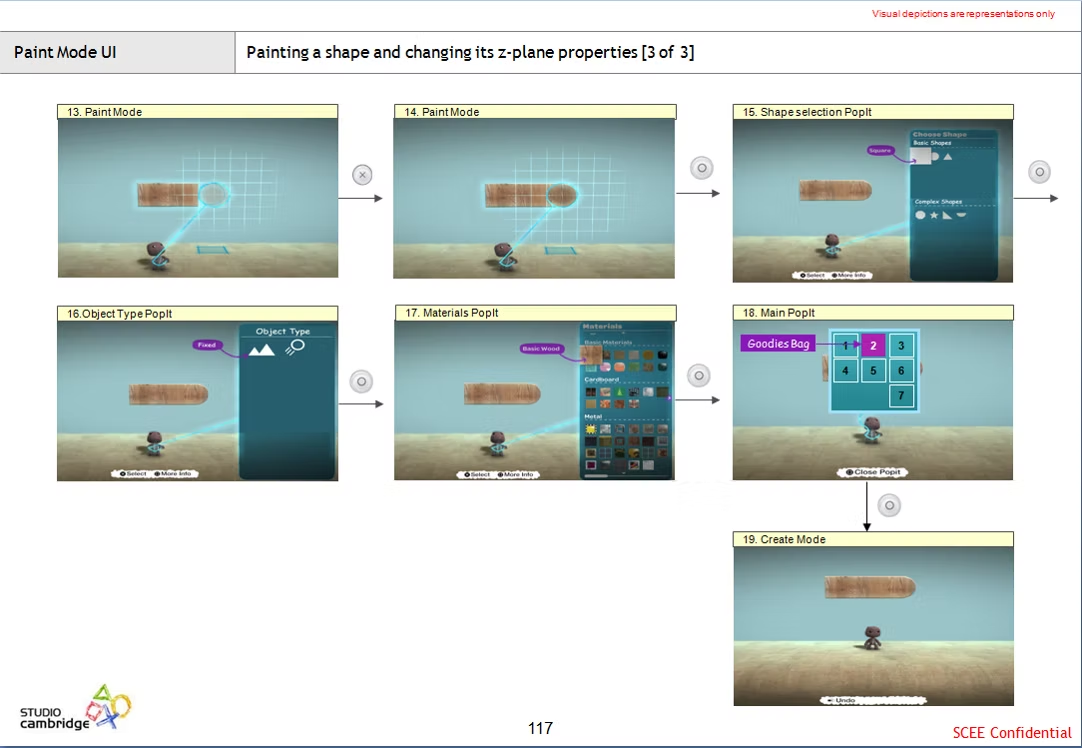Open Popit cell 4
Image resolution: width=1082 pixels, height=748 pixels.
(845, 371)
